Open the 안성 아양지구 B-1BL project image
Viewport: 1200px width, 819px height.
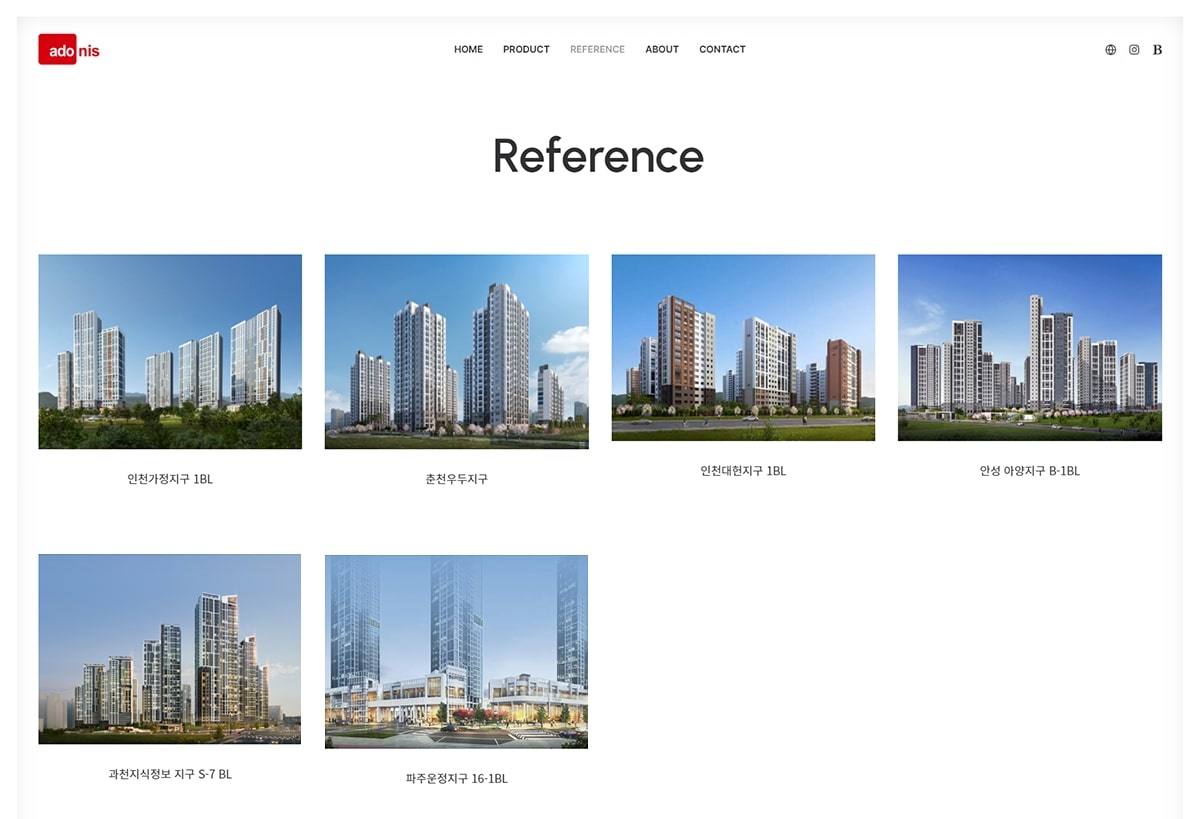pyautogui.click(x=1030, y=347)
